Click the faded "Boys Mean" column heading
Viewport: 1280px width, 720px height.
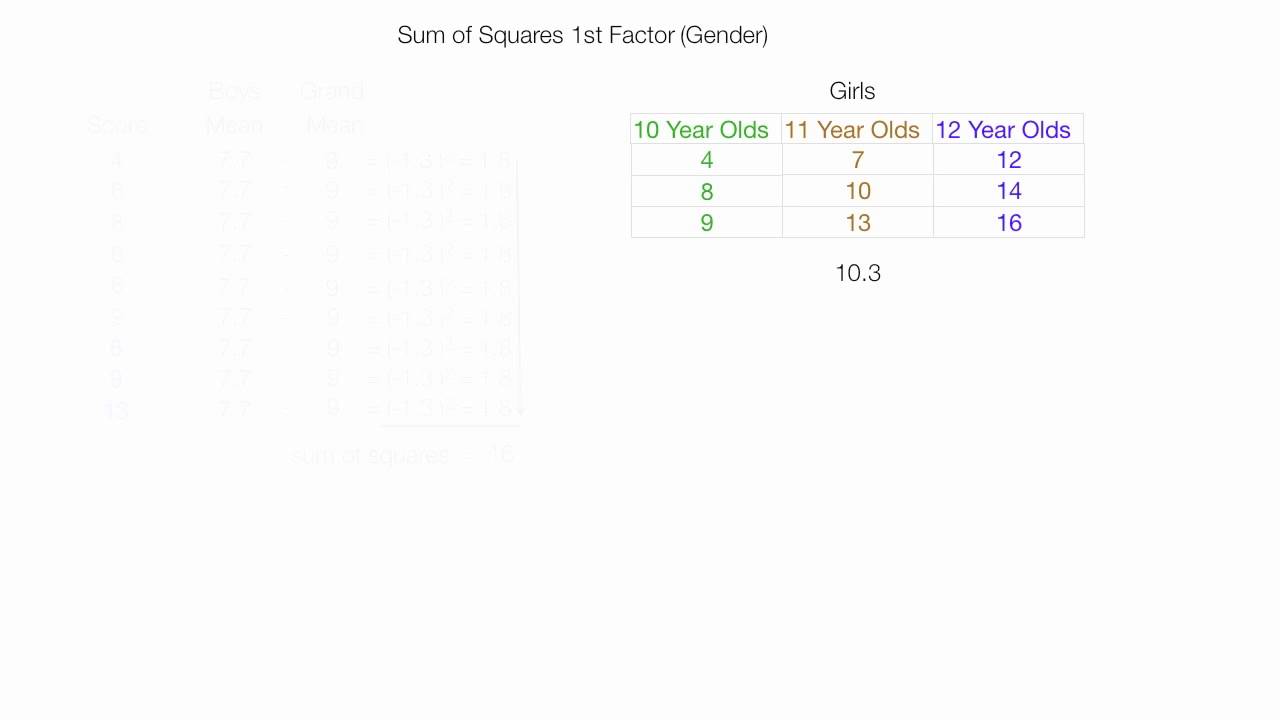point(234,108)
